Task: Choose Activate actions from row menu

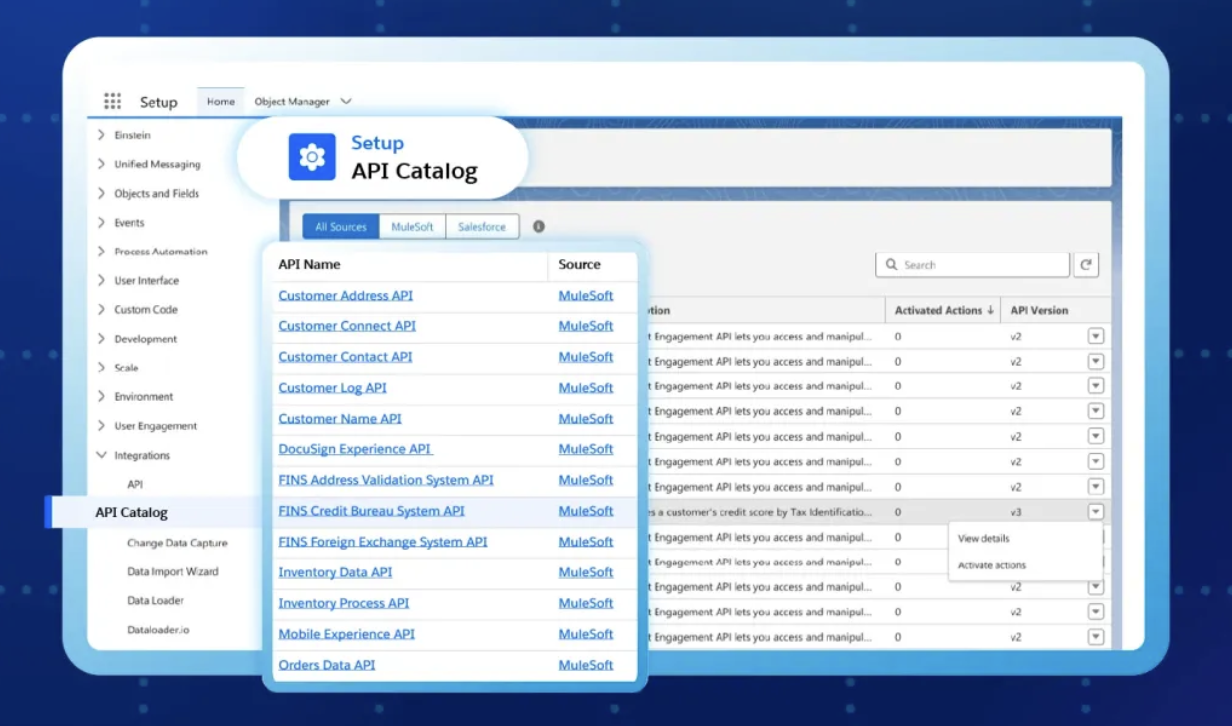Action: pyautogui.click(x=992, y=565)
